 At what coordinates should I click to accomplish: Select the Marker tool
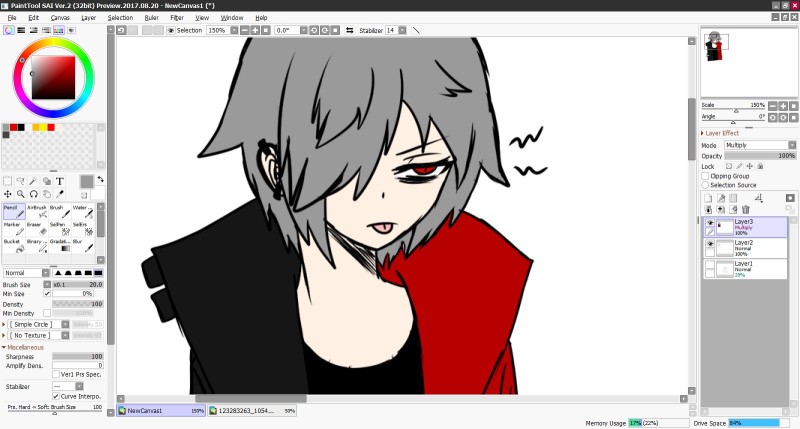[14, 228]
